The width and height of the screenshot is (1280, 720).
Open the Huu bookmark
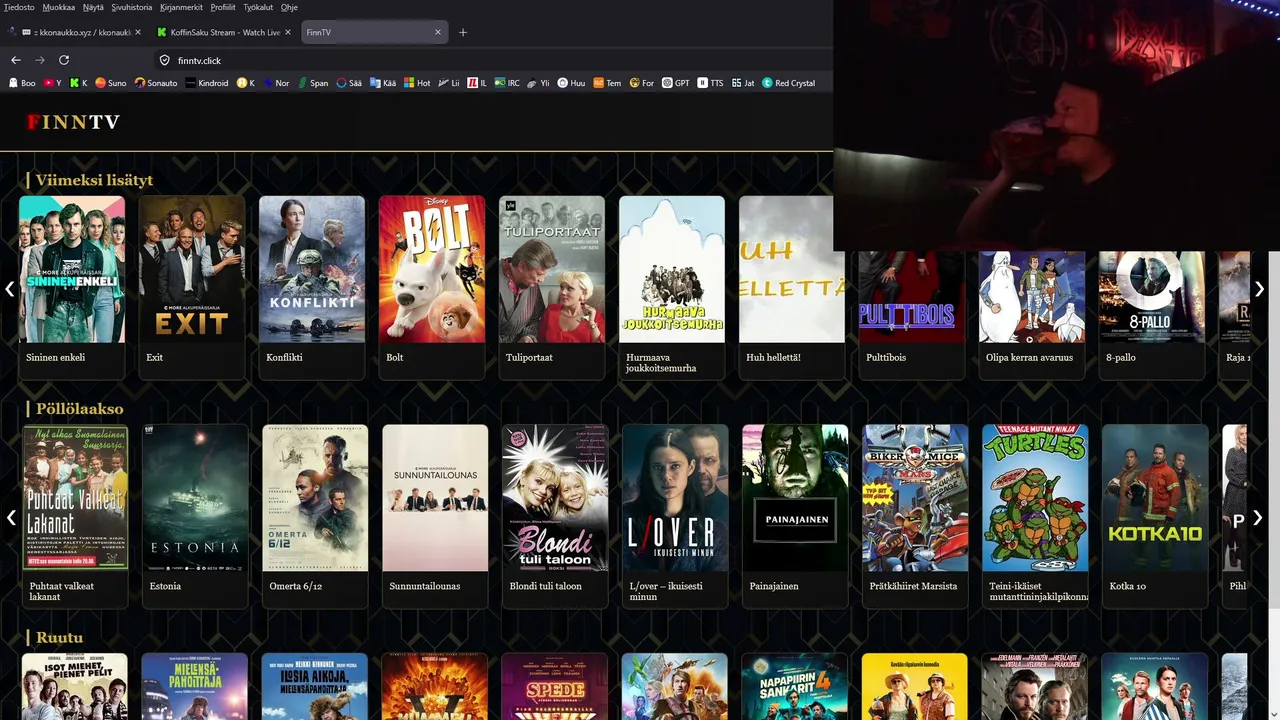pyautogui.click(x=571, y=83)
